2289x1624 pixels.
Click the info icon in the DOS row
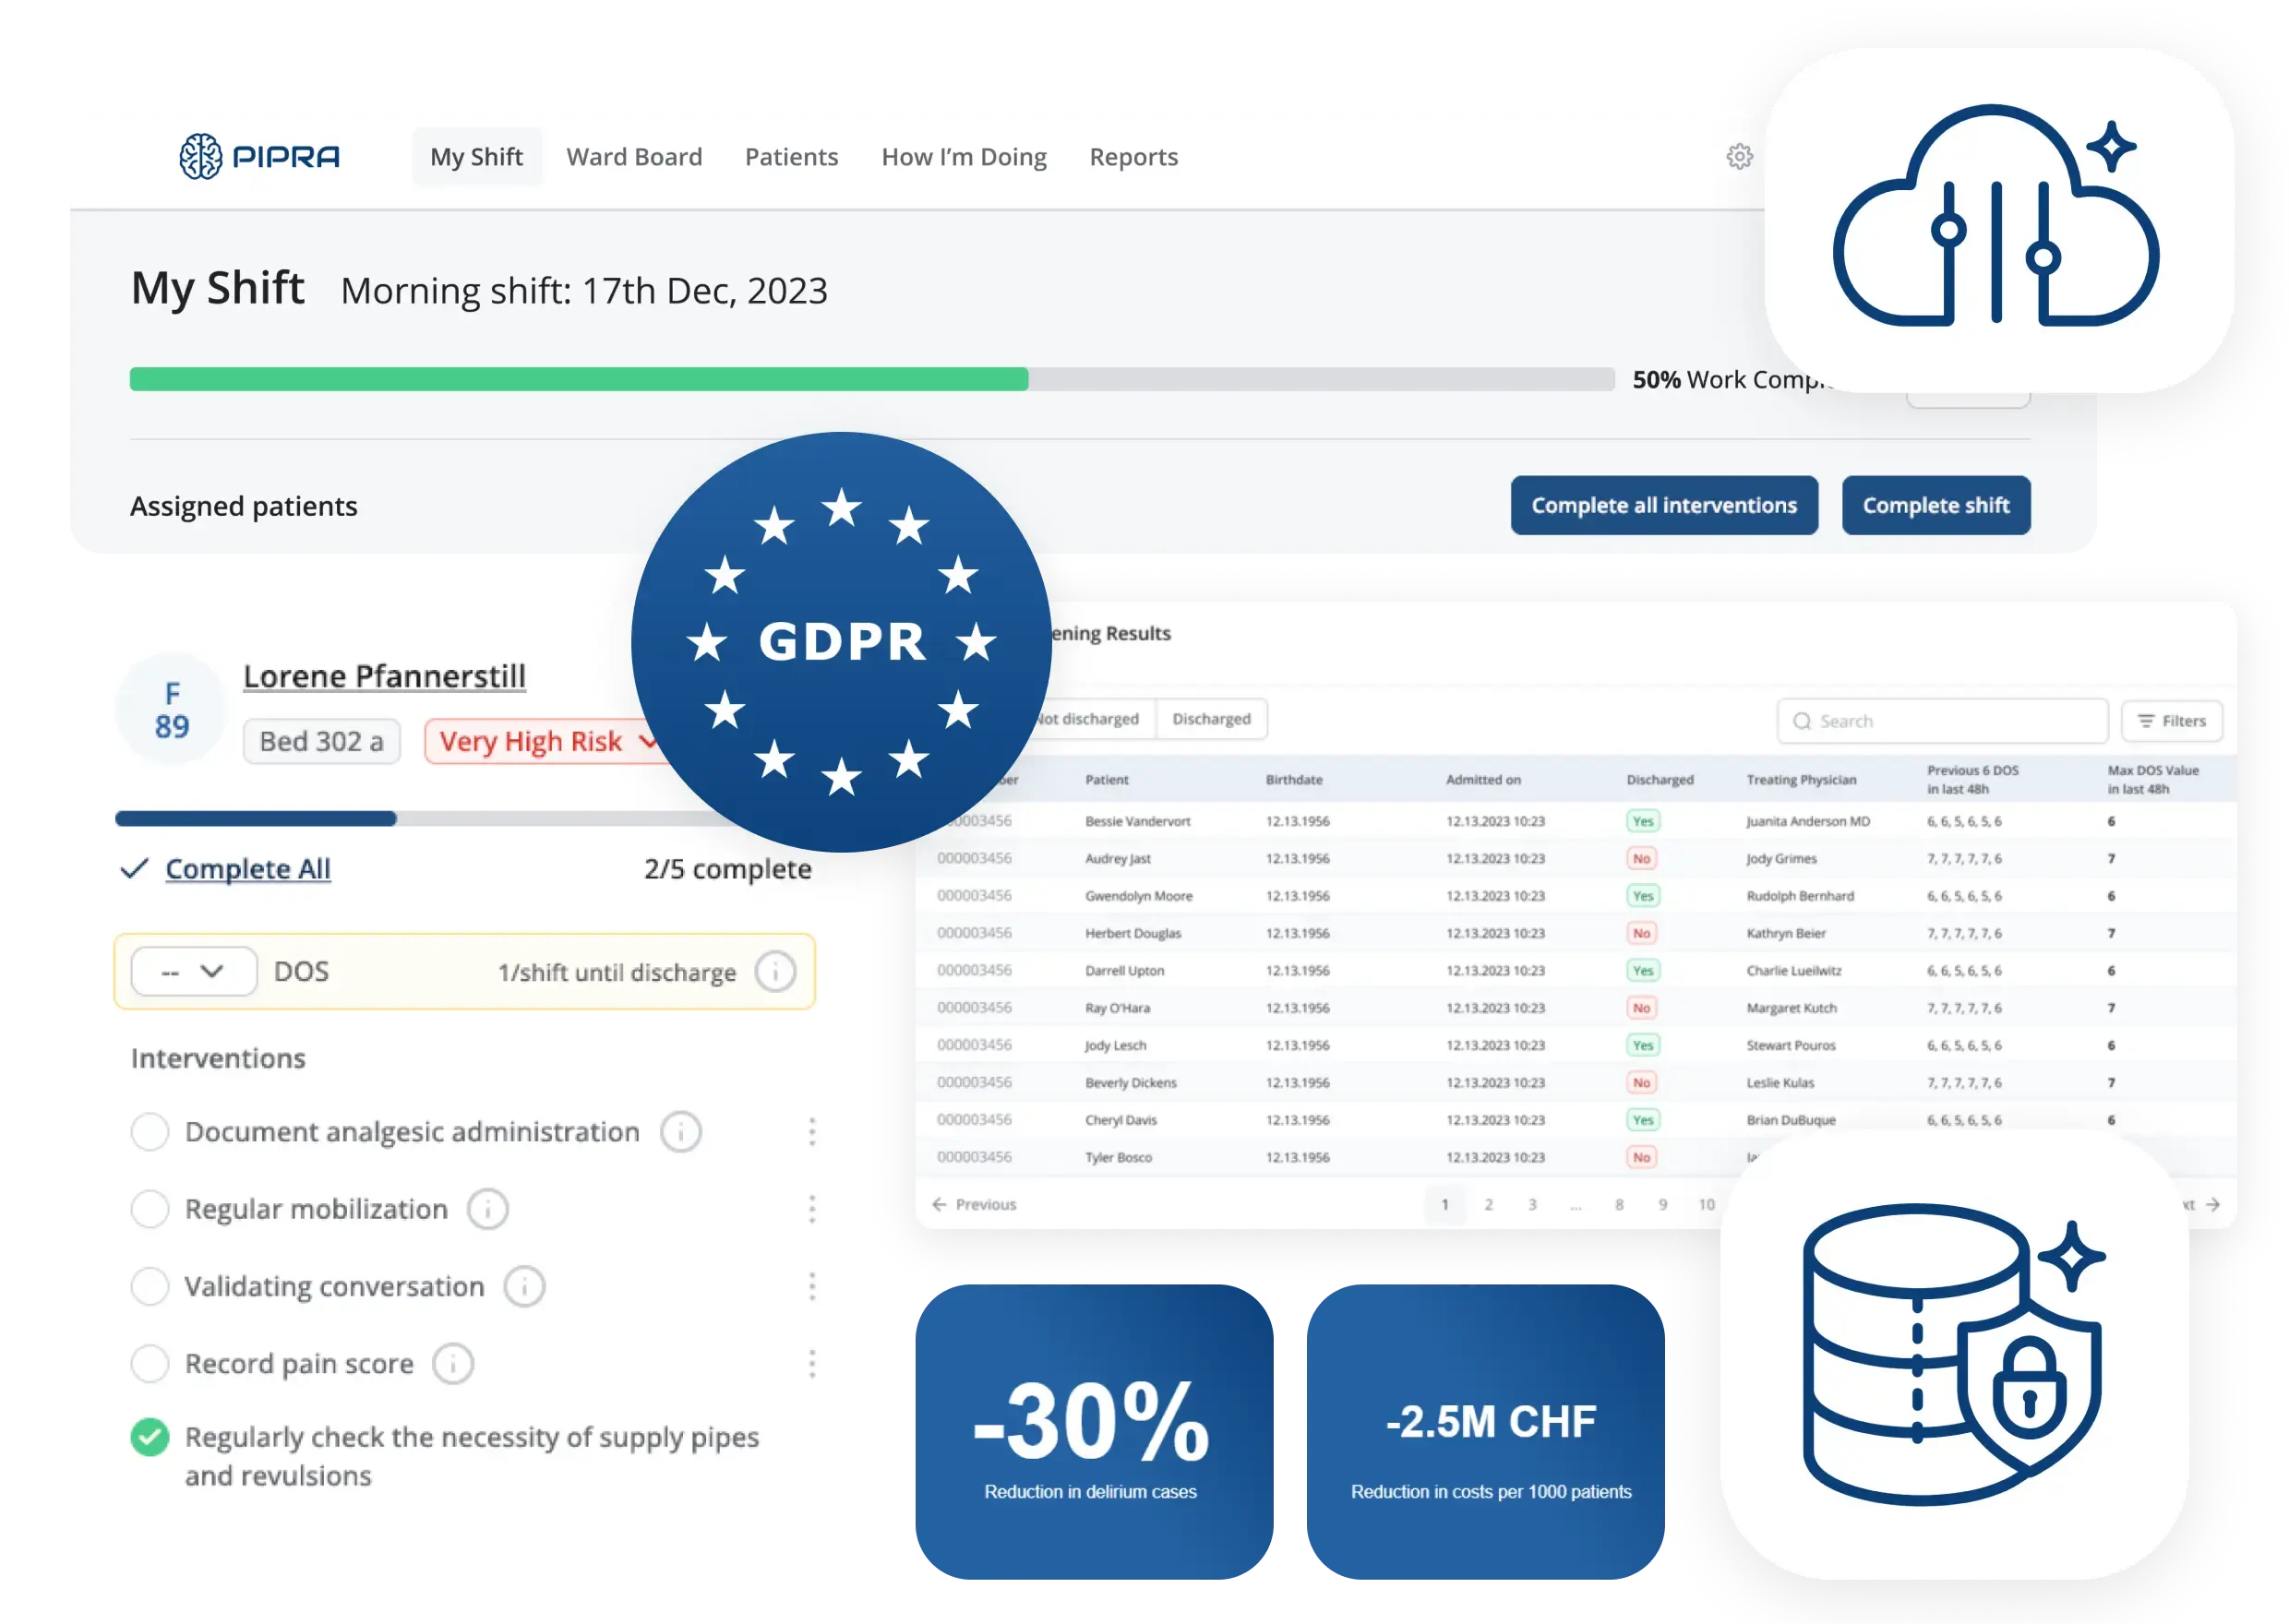(x=775, y=971)
